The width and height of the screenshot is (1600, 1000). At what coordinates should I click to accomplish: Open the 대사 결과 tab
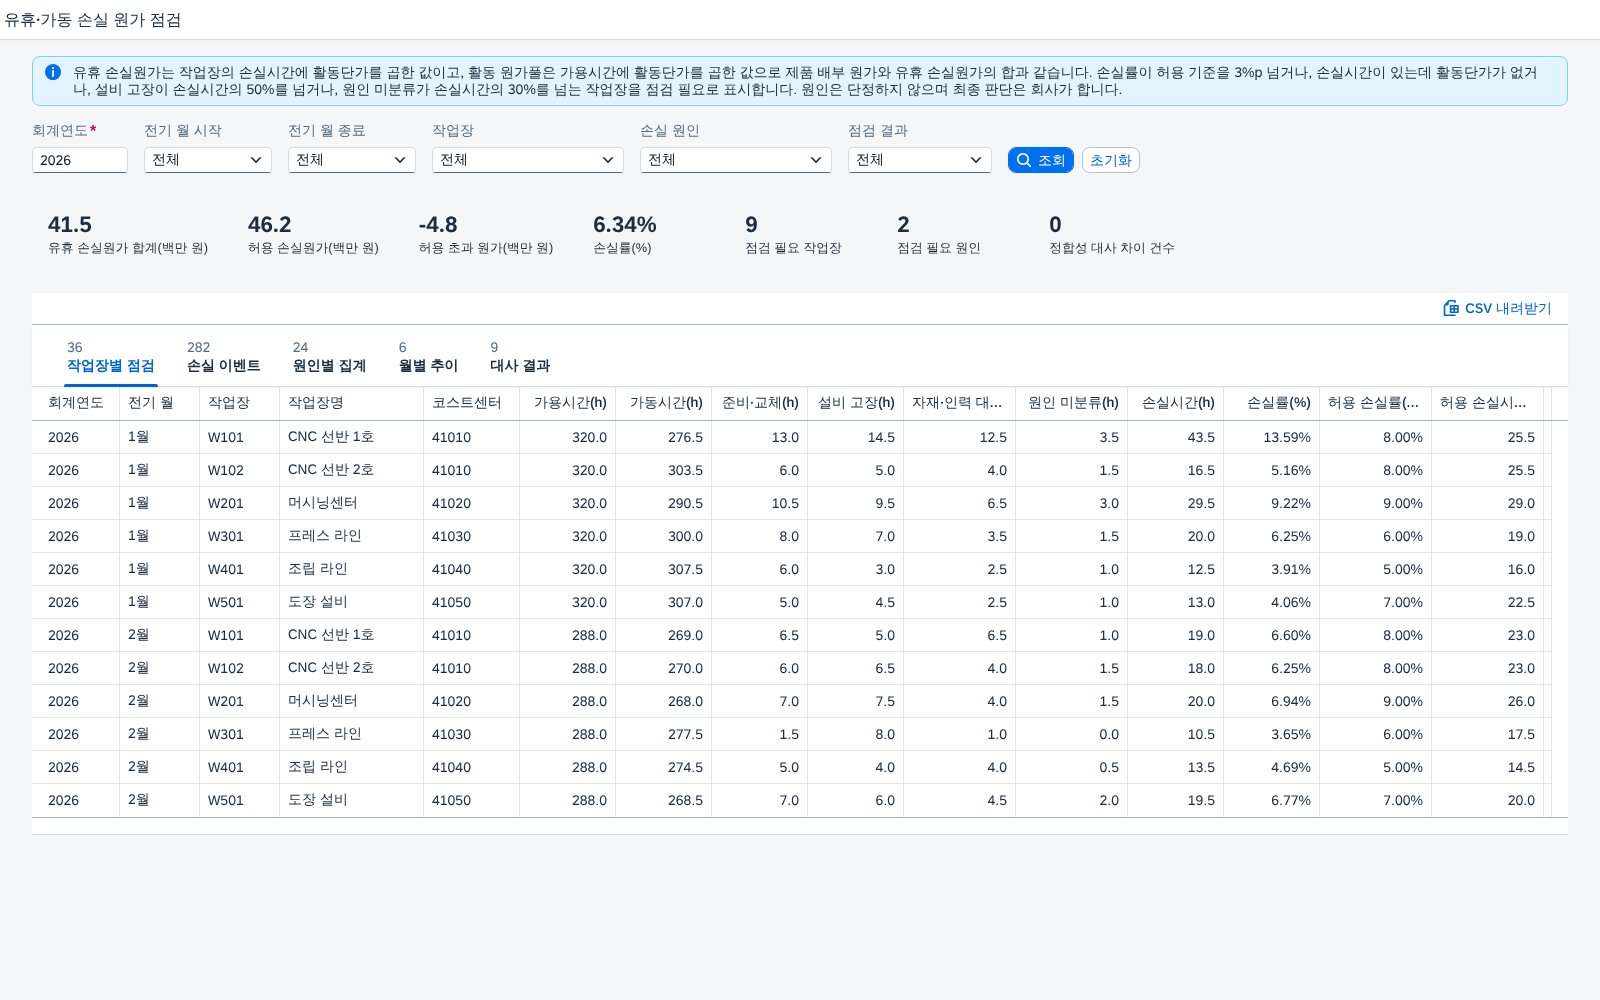(520, 357)
